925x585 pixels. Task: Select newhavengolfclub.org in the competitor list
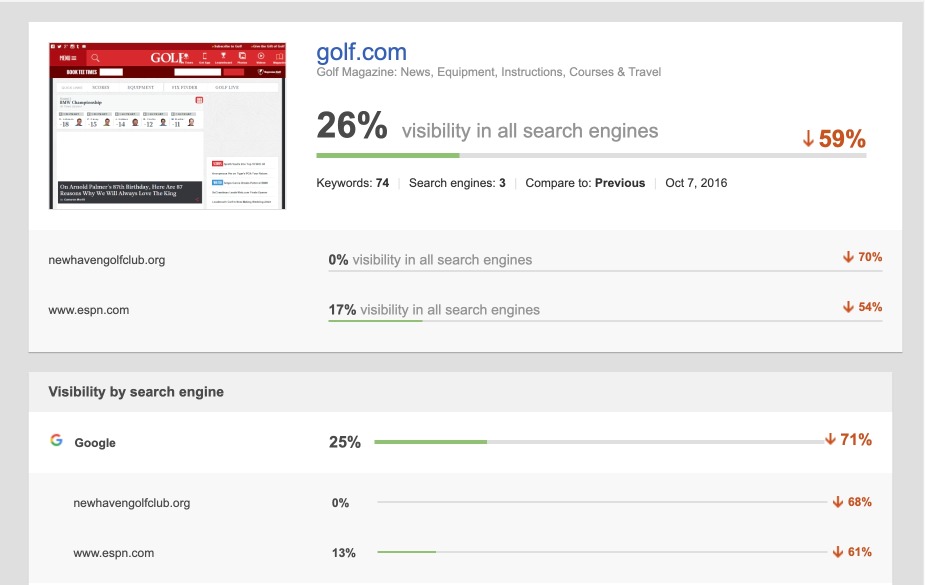click(x=107, y=260)
